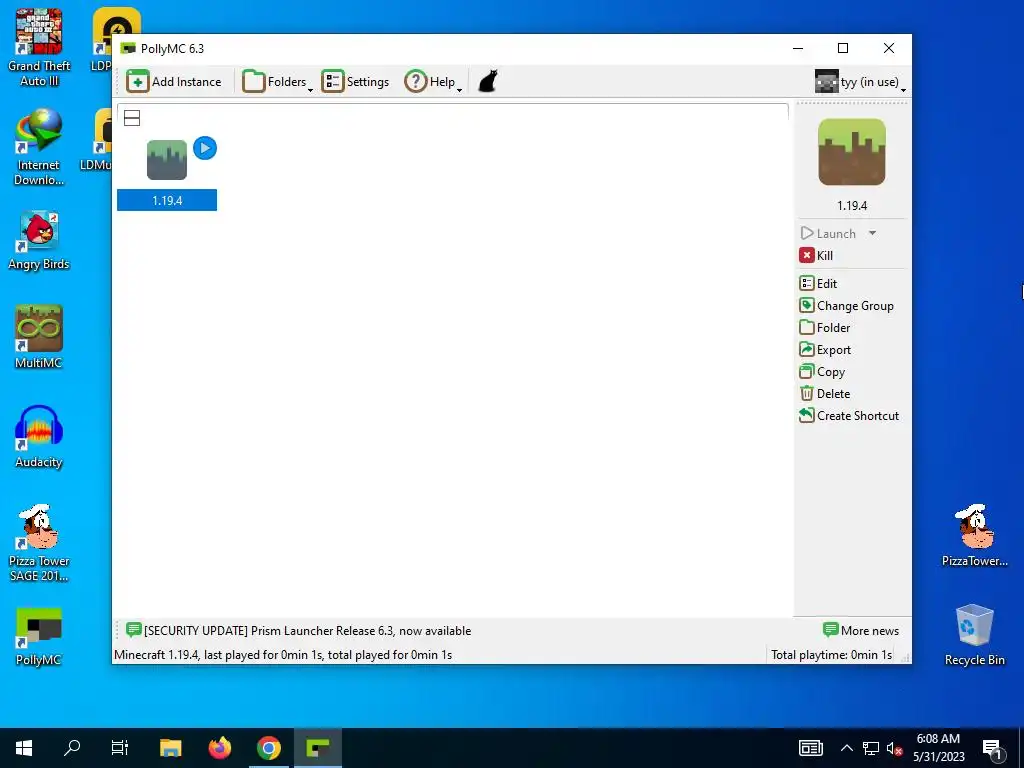Viewport: 1024px width, 768px height.
Task: Open MultiMC desktop shortcut
Action: coord(39,337)
